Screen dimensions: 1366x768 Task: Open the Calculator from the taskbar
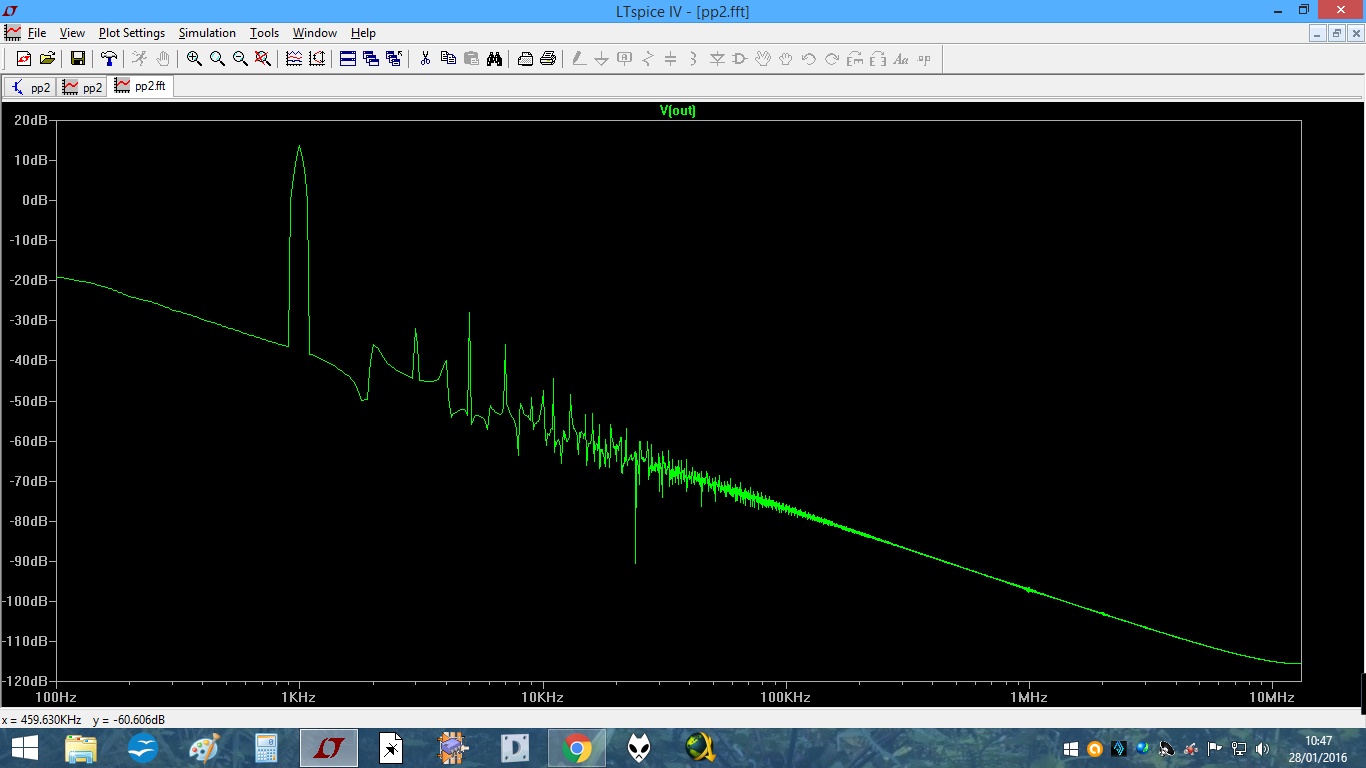click(x=266, y=748)
